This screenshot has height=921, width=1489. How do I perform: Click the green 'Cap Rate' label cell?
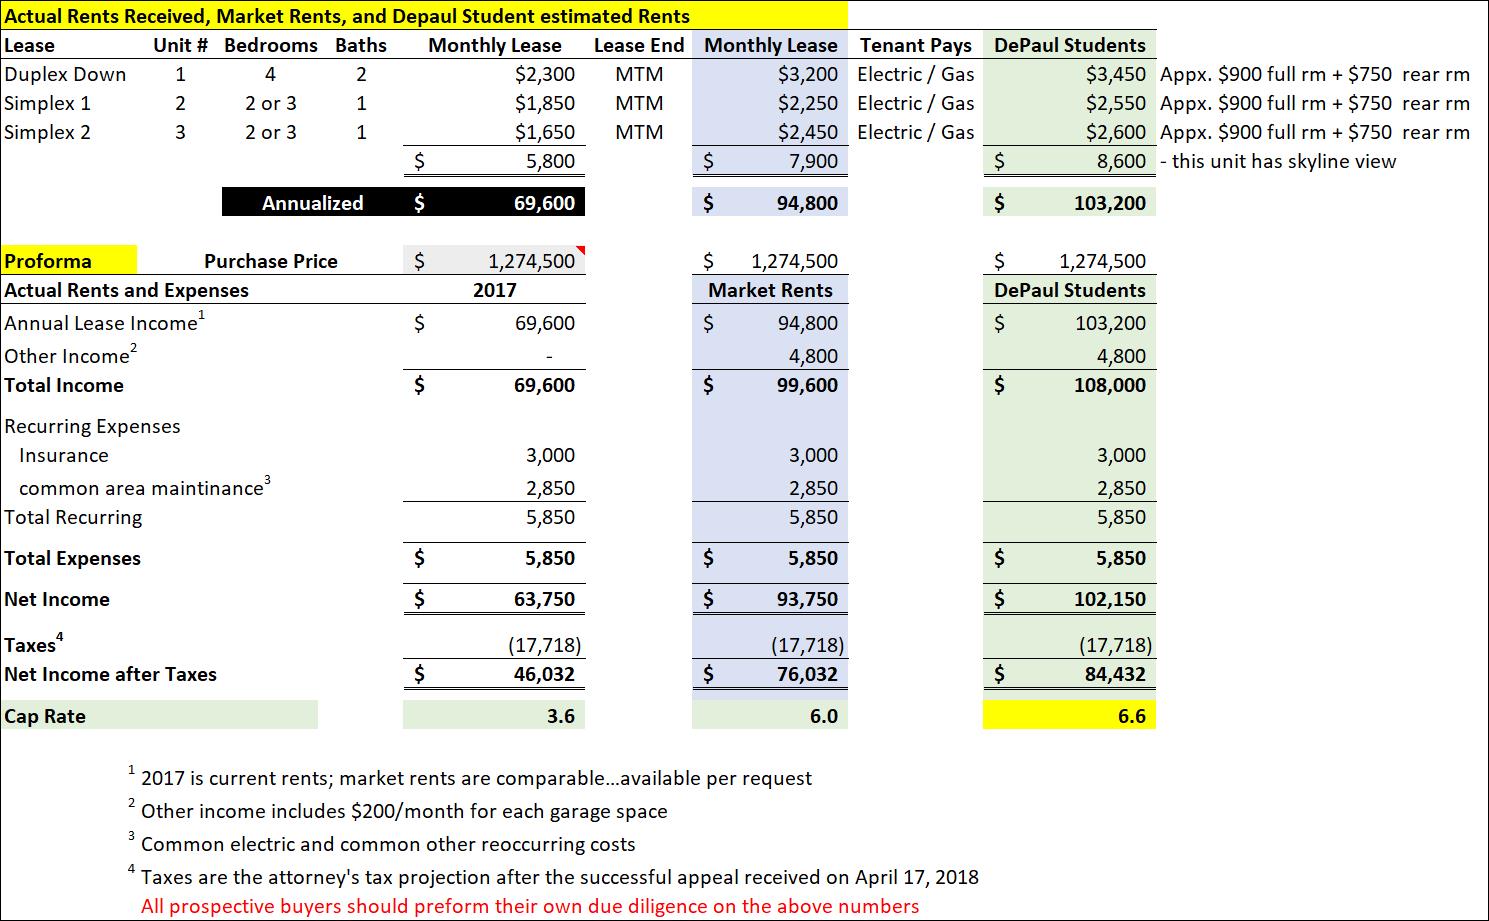[x=159, y=716]
